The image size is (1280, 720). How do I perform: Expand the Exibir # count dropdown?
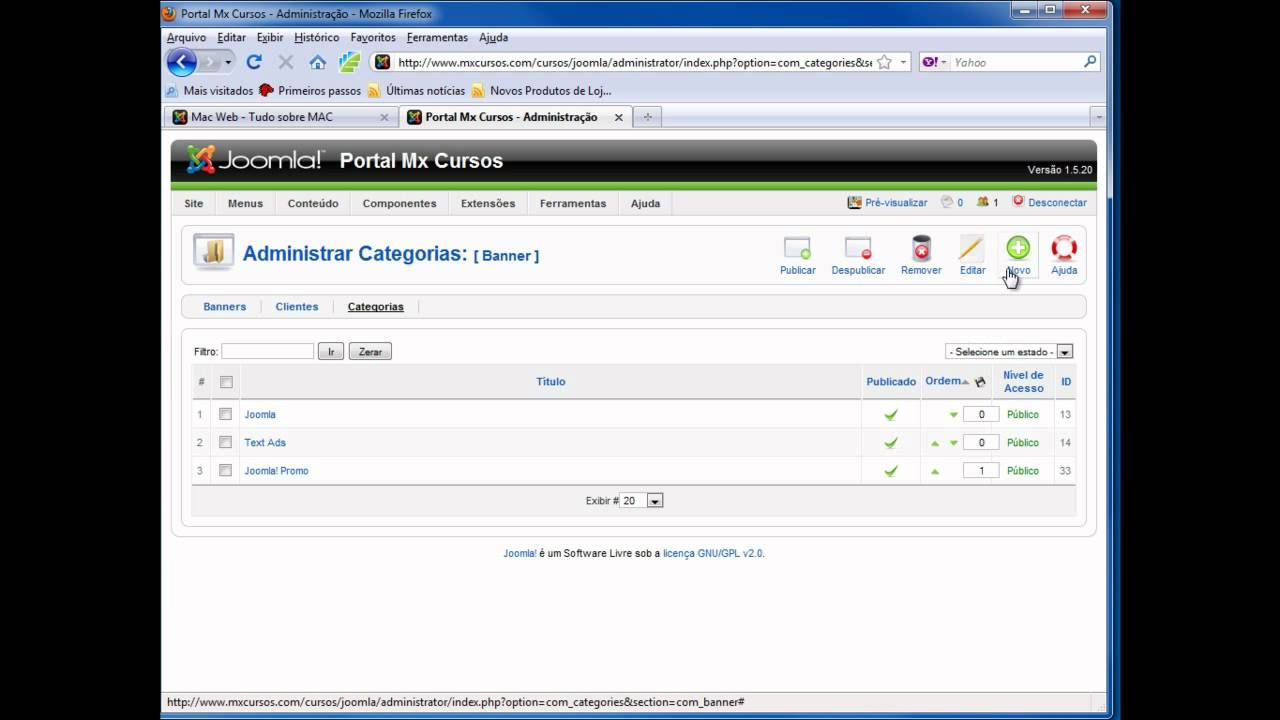point(654,501)
